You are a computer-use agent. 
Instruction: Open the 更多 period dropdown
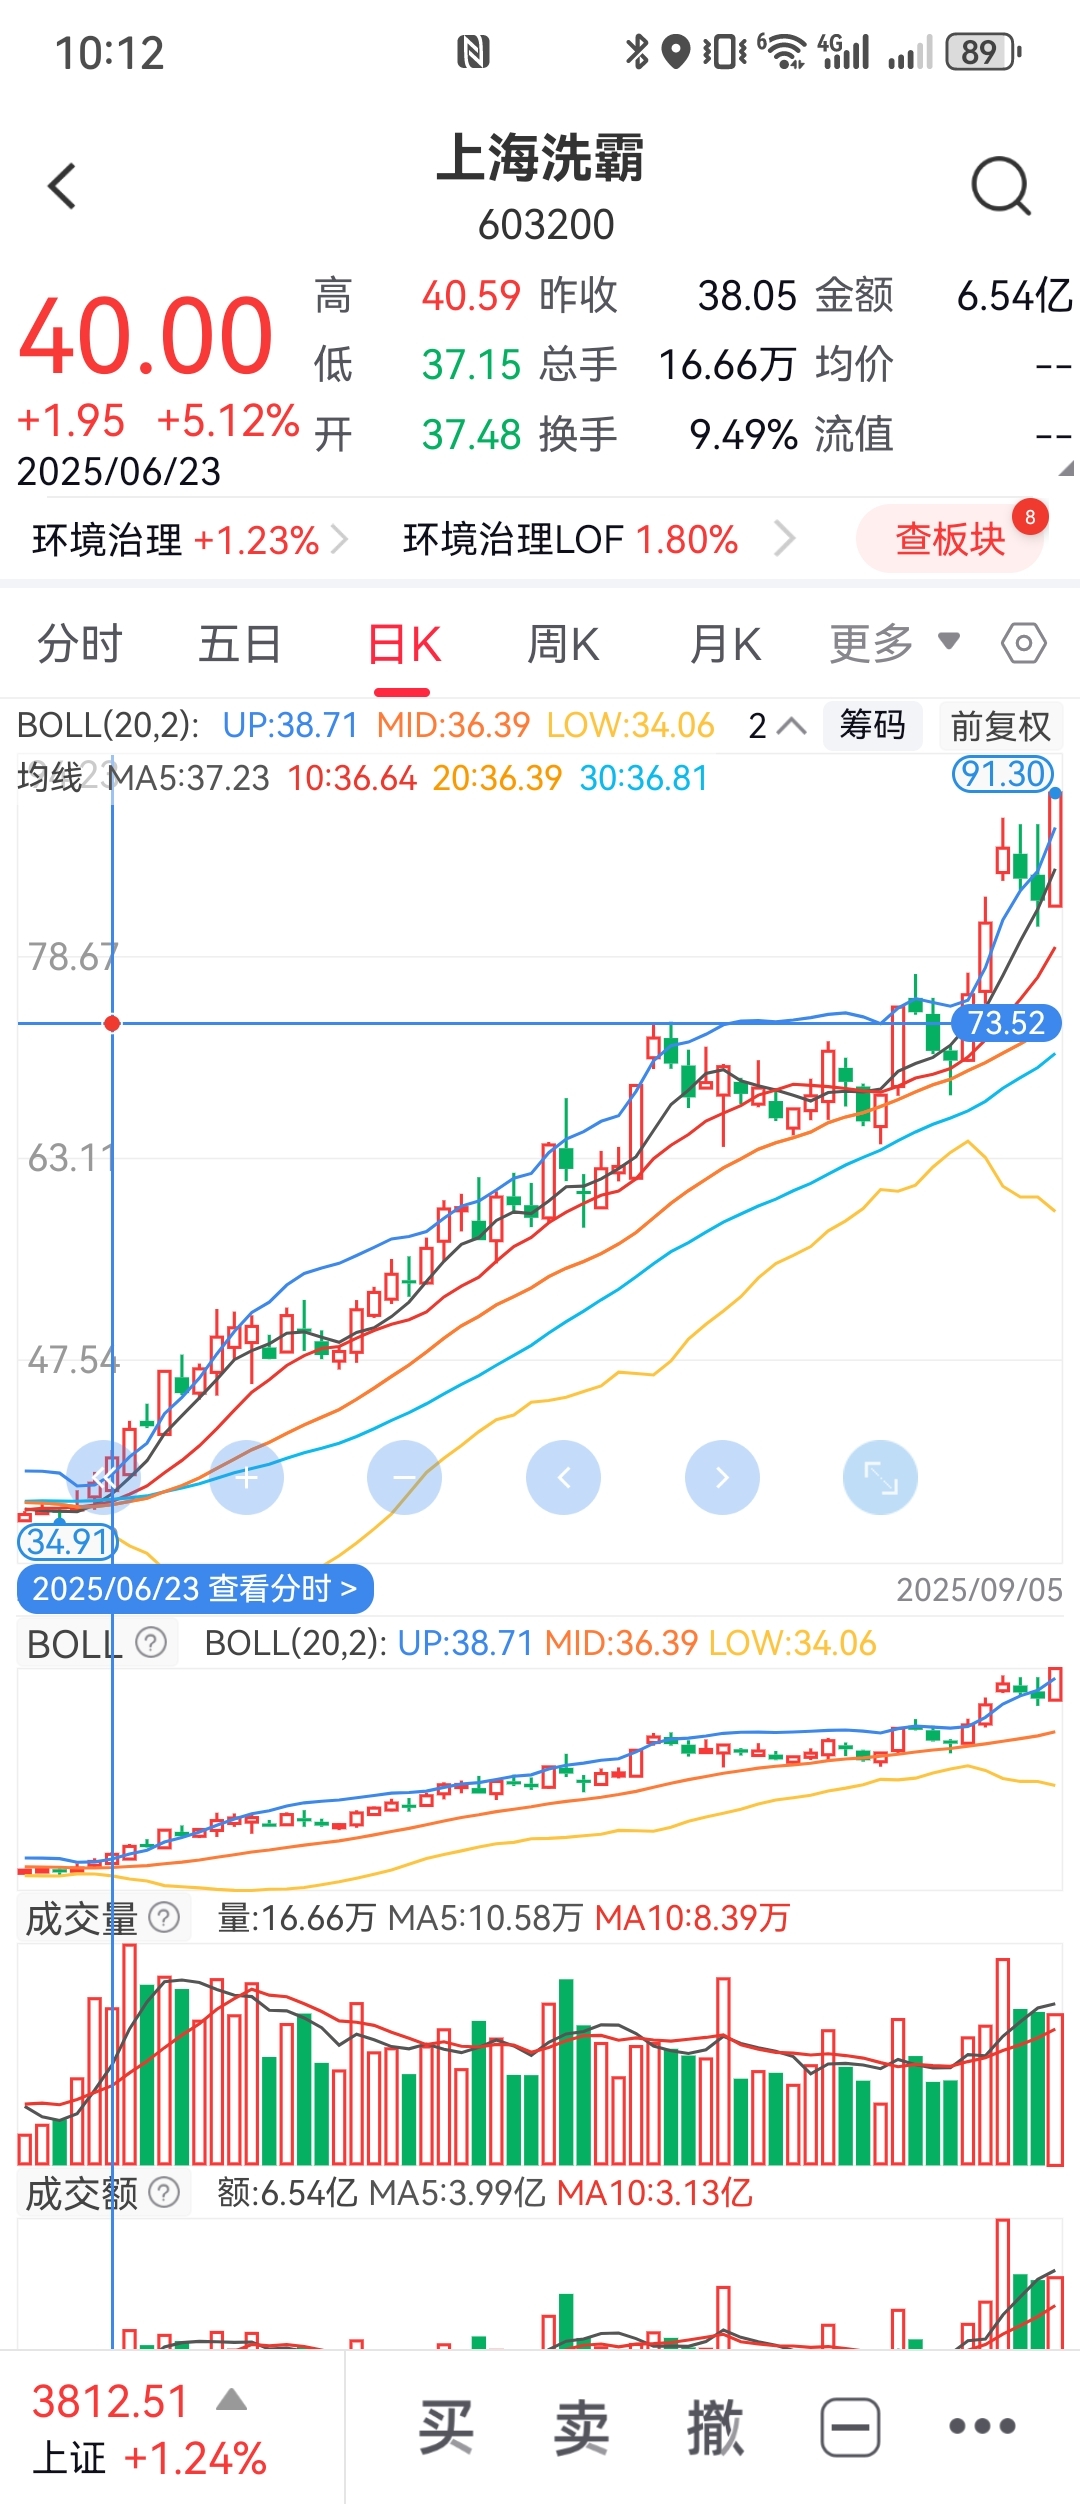[894, 642]
